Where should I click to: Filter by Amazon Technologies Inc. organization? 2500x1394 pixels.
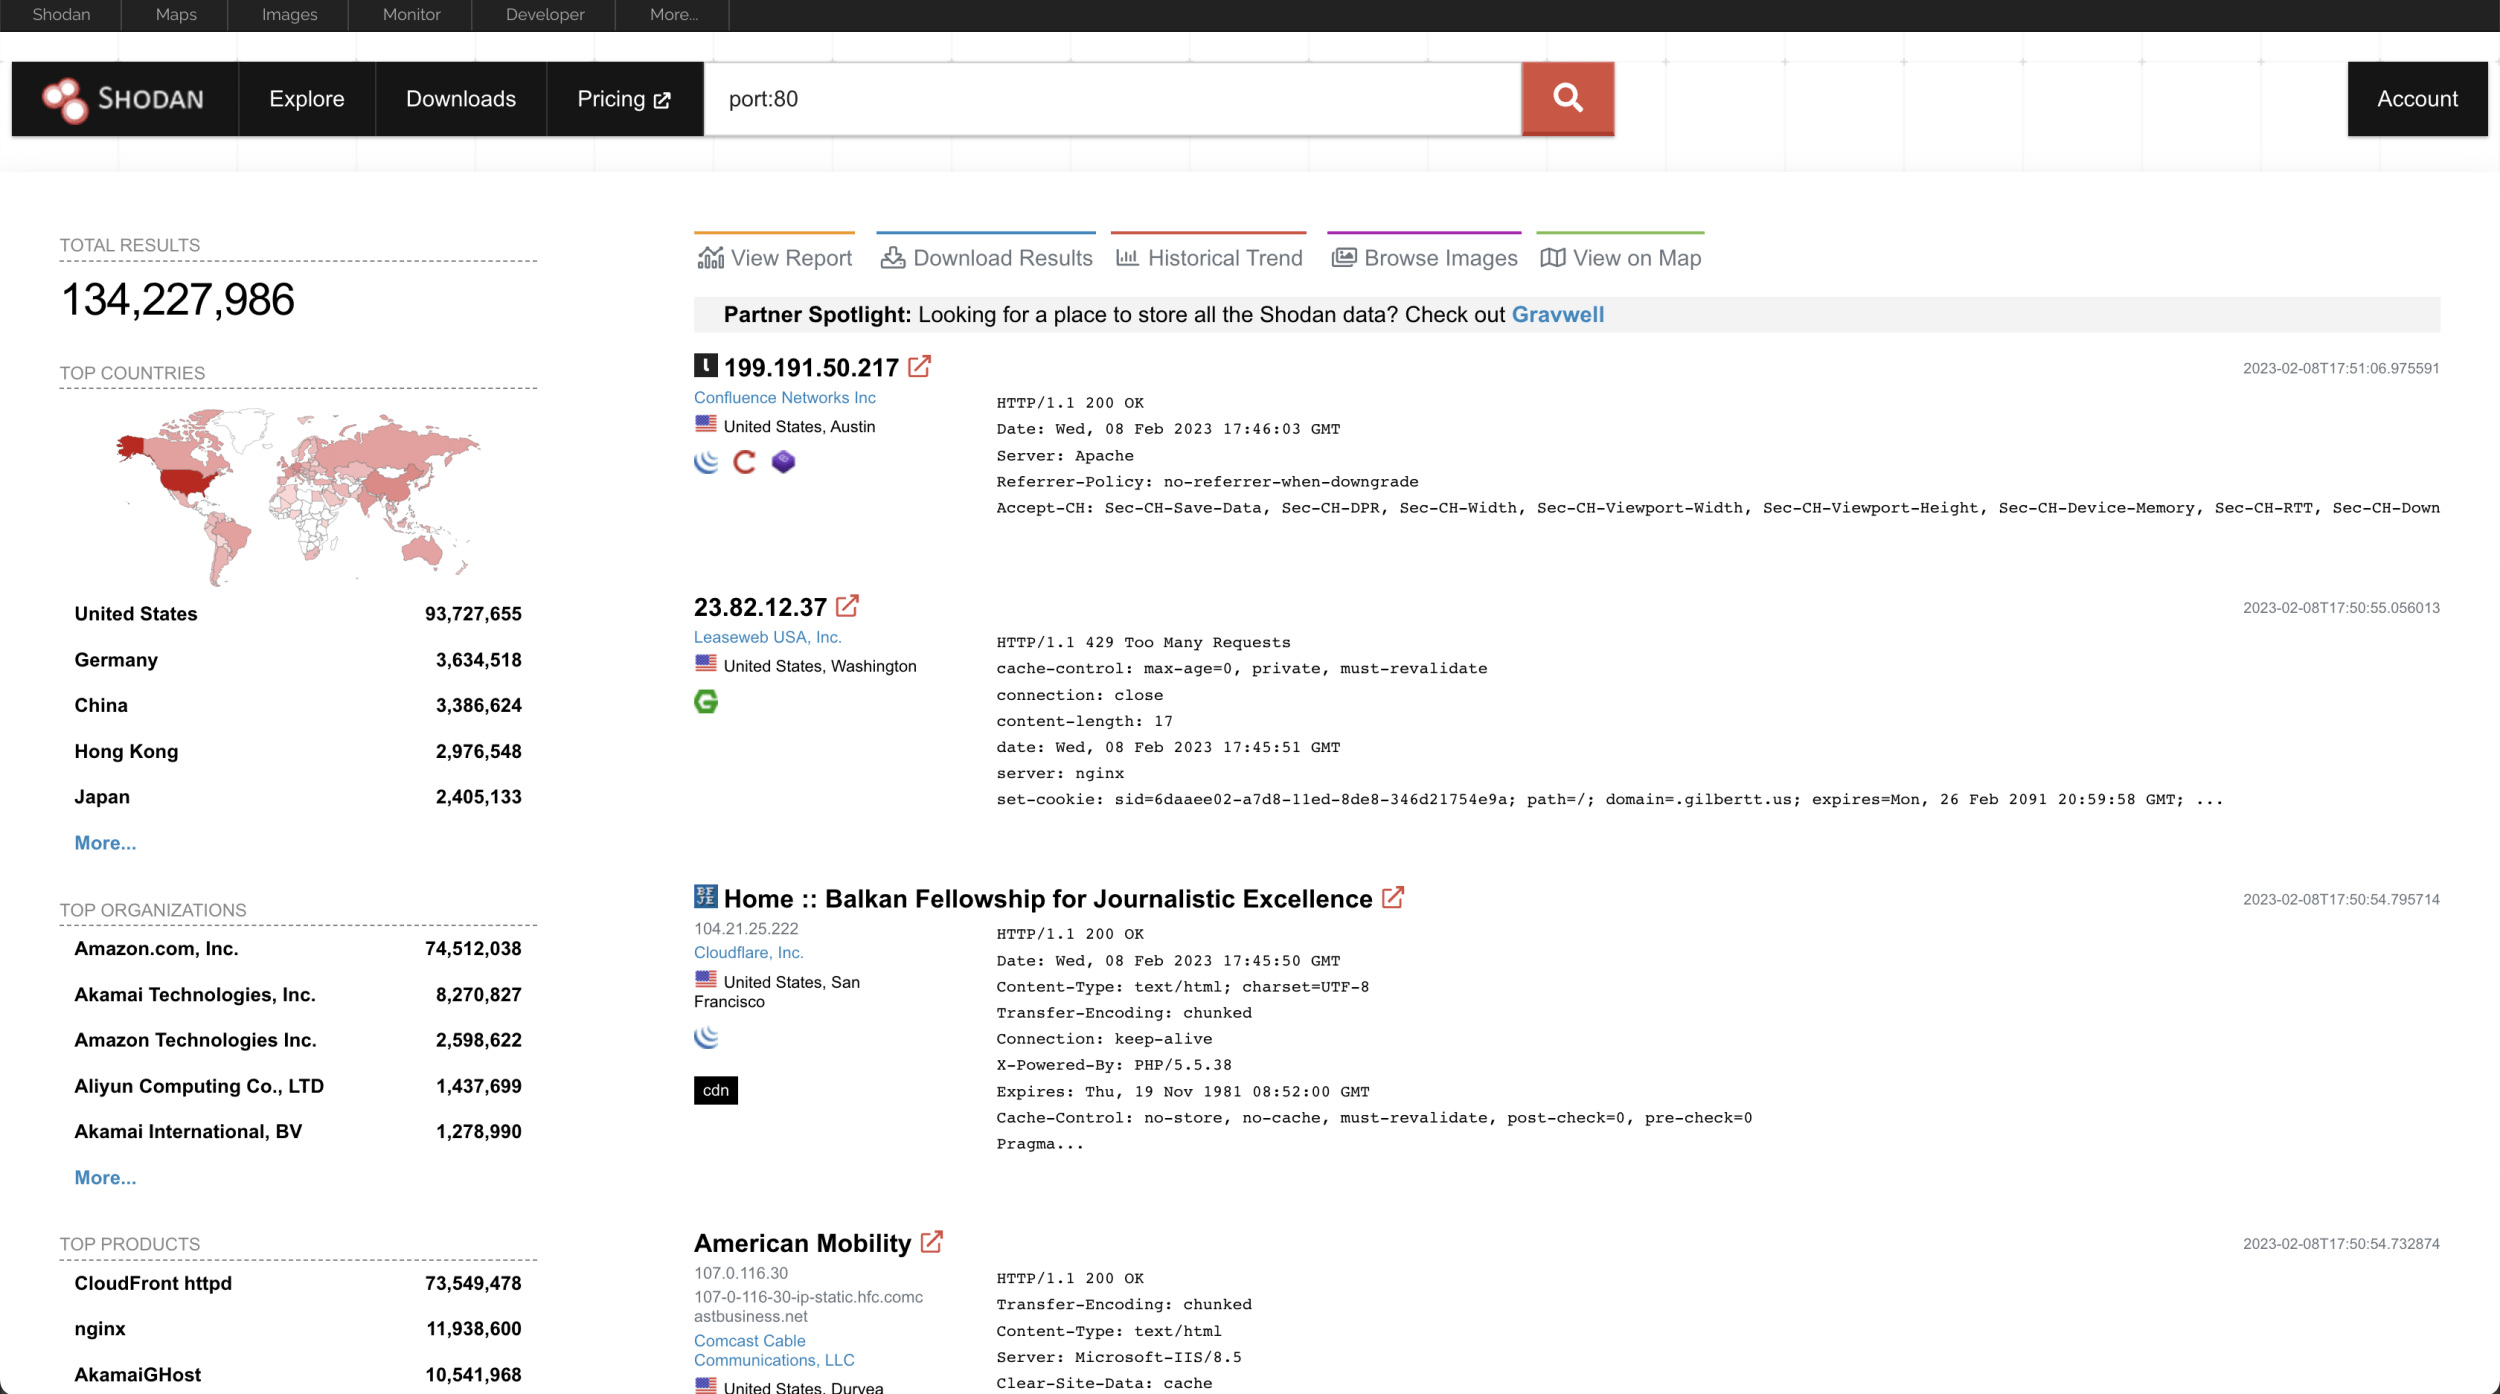(298, 1040)
